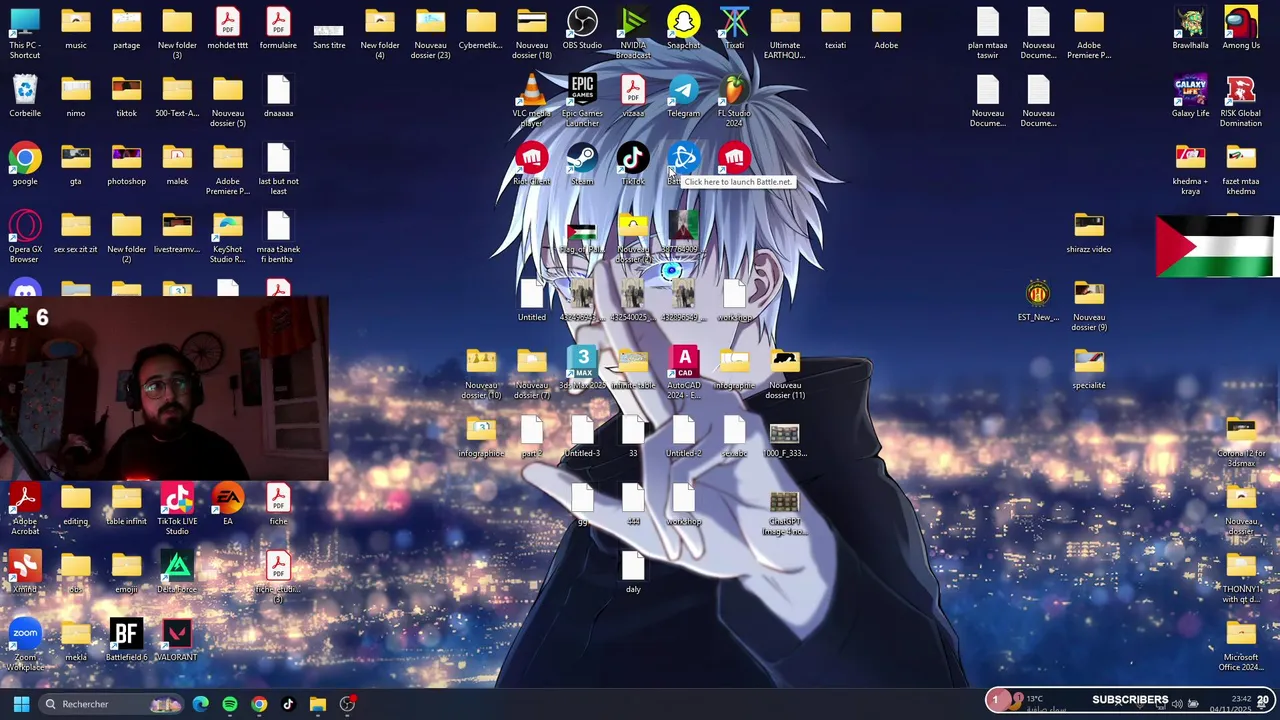Switch to OBS in the taskbar
1280x720 pixels.
(x=347, y=704)
